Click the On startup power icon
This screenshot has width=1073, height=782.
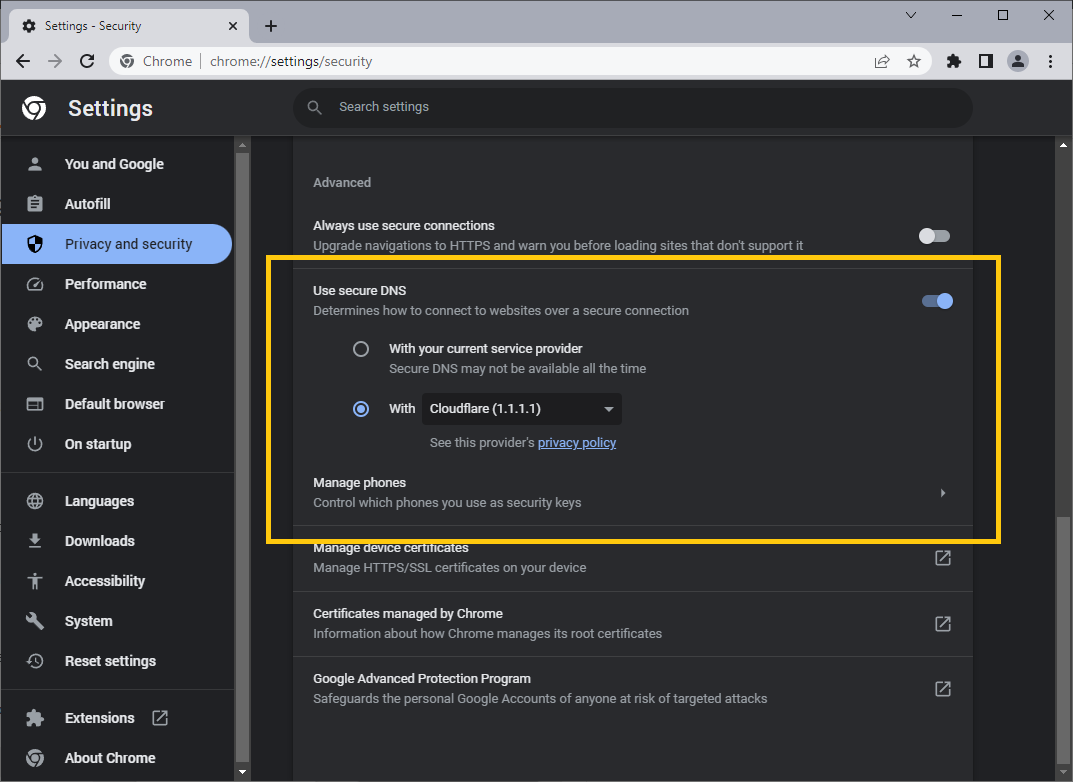click(35, 444)
